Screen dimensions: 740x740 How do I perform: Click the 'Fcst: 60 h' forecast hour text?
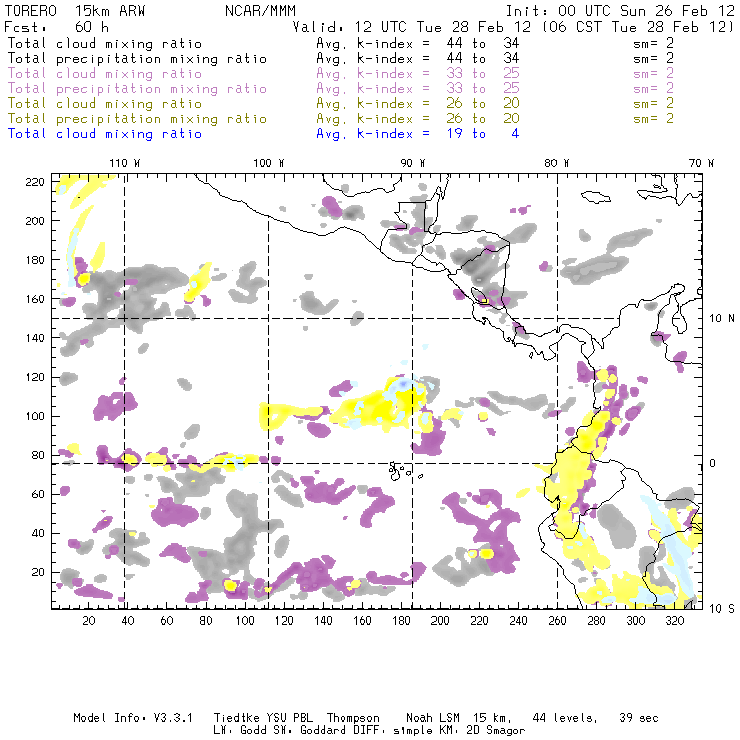56,27
